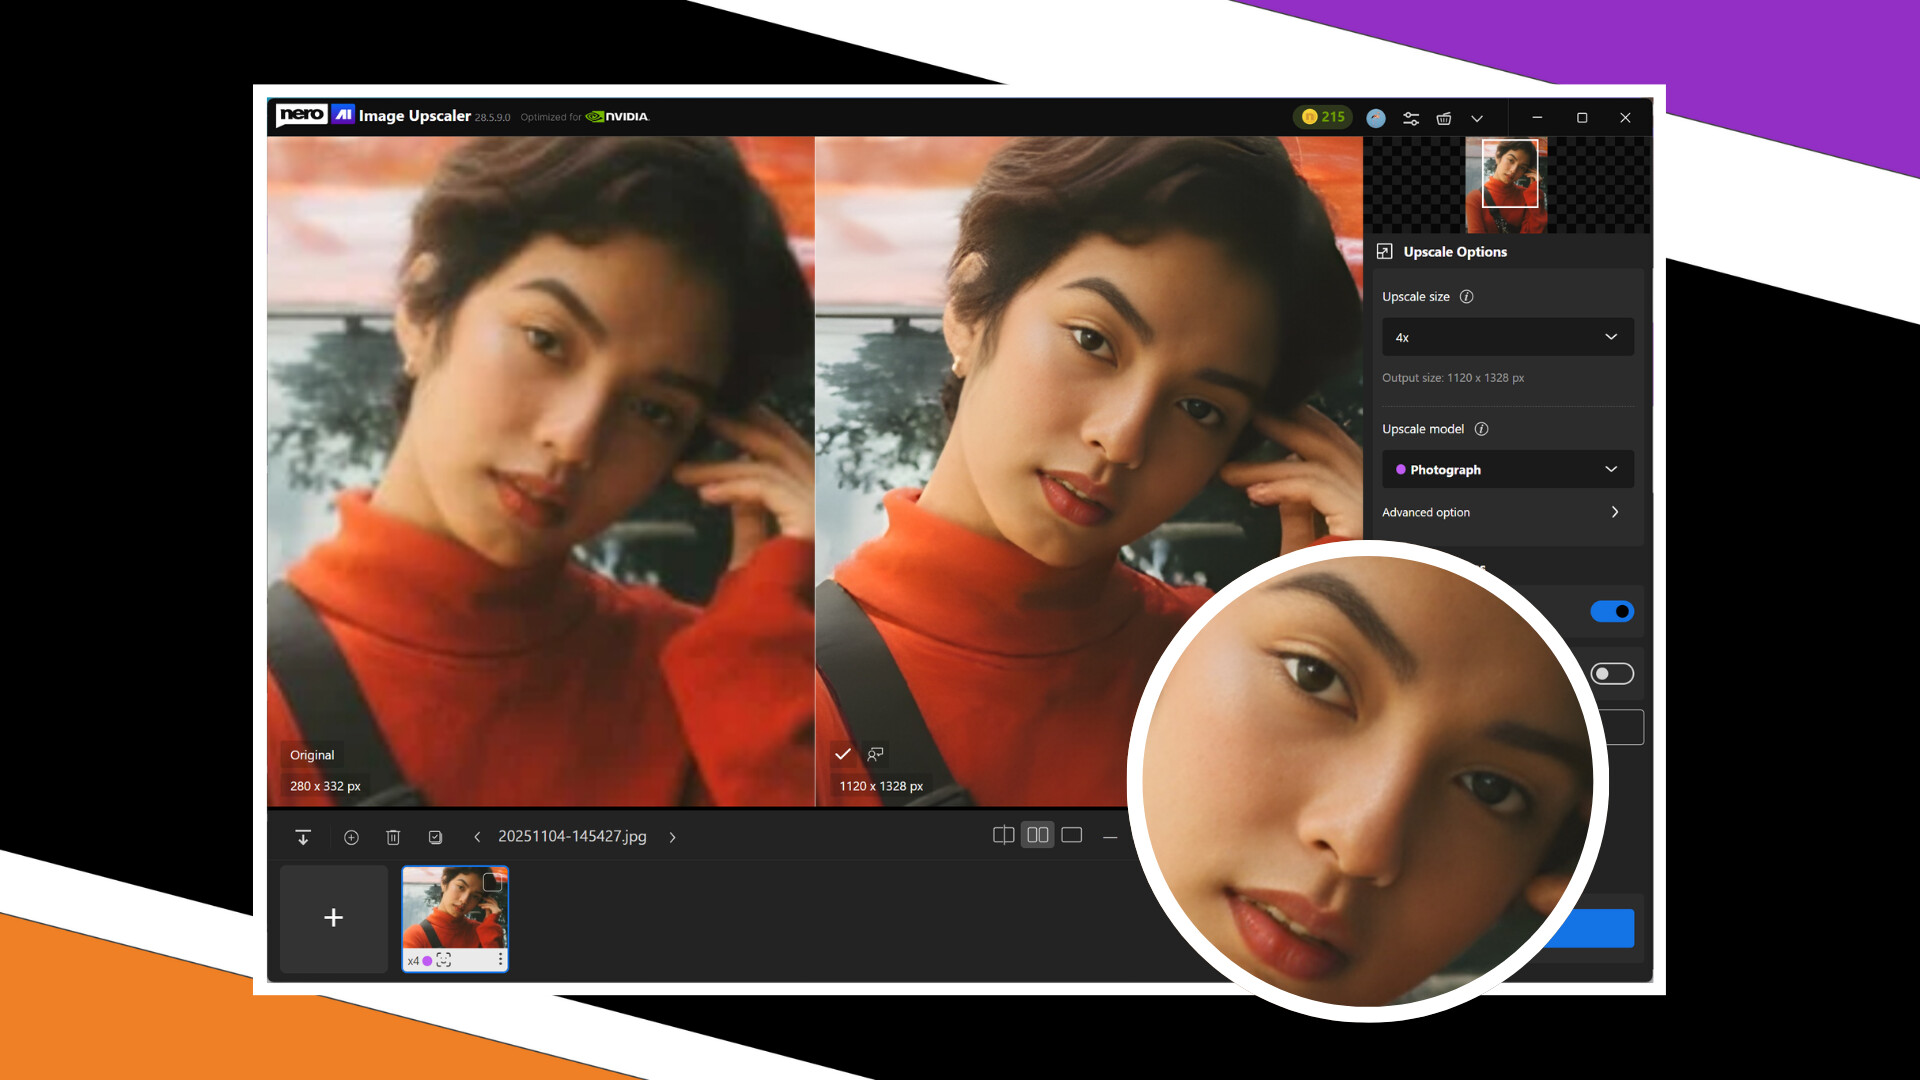Open the shopping basket icon
This screenshot has width=1920, height=1080.
(x=1444, y=118)
